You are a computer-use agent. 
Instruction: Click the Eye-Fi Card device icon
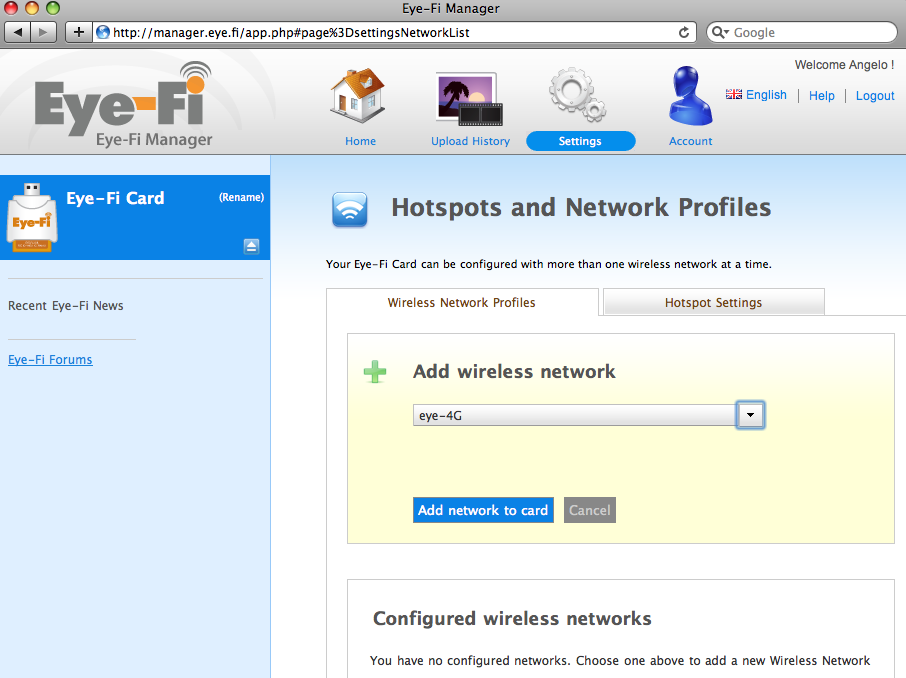point(32,217)
